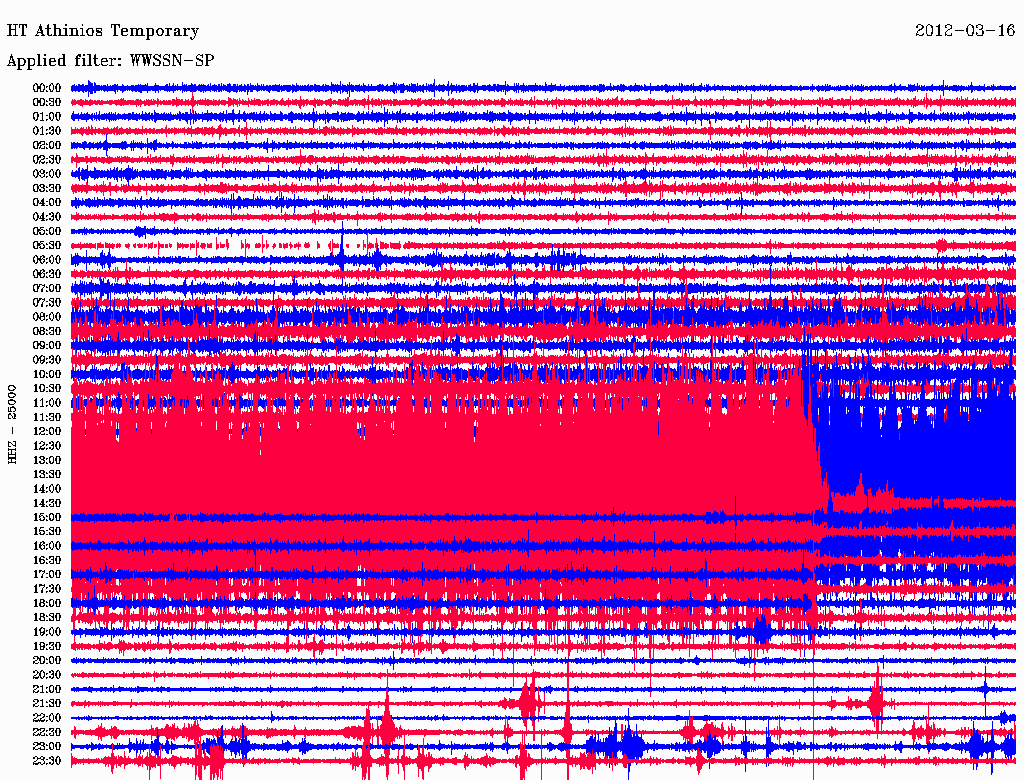Screen dimensions: 1024x780
Task: Click the 02:00 time label
Action: (x=47, y=145)
